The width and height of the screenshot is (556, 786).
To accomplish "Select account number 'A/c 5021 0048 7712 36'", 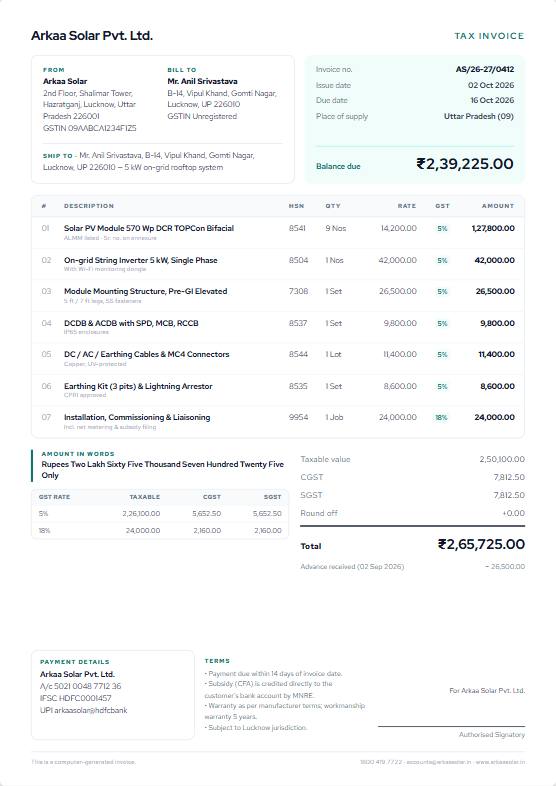I will tap(81, 686).
